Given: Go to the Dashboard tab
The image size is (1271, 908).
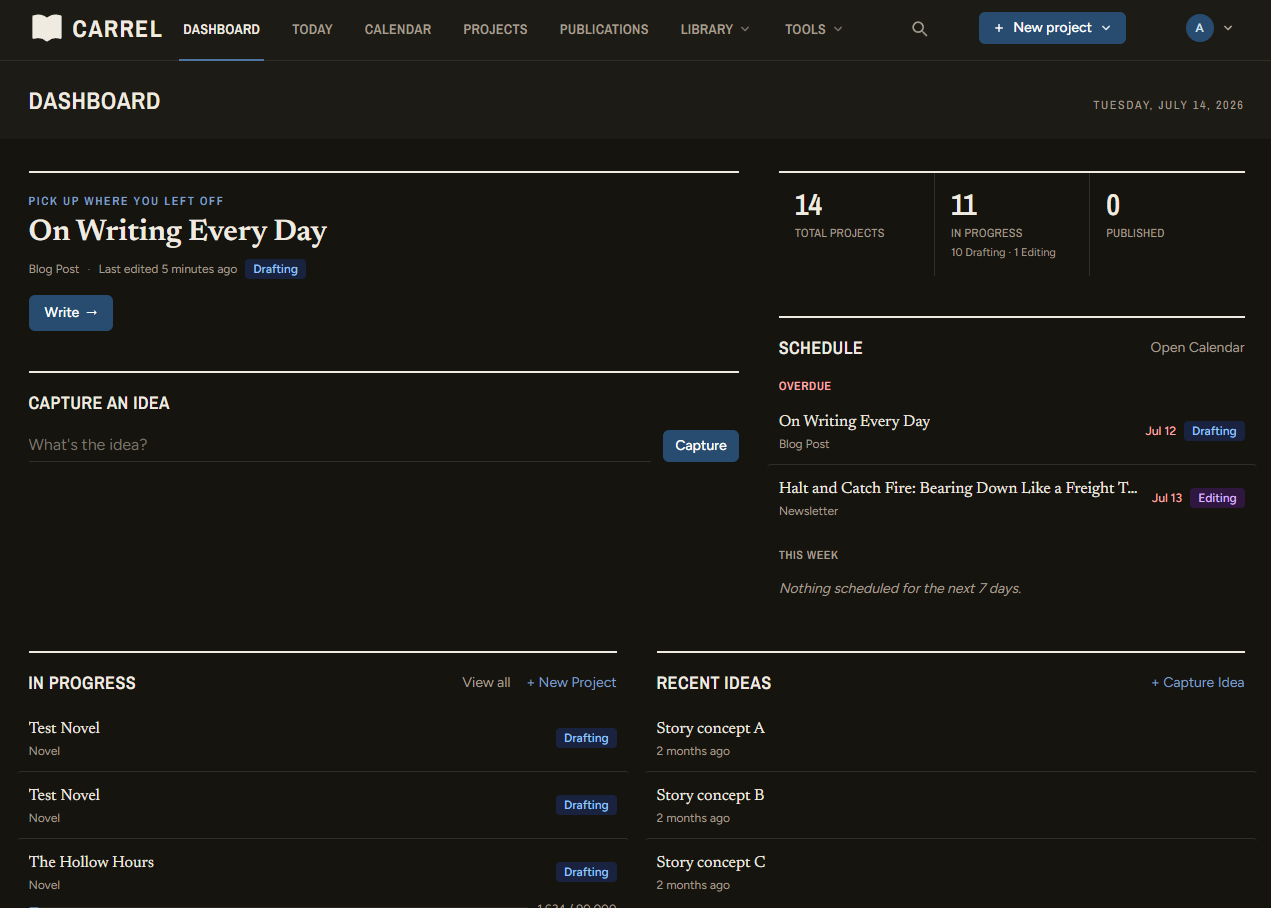Looking at the screenshot, I should coord(221,29).
